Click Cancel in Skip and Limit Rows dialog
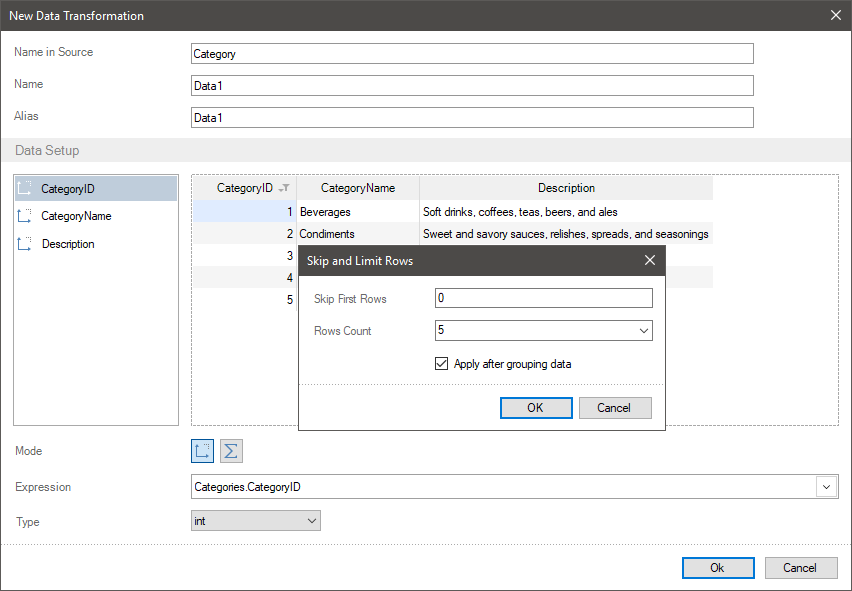 click(x=614, y=408)
